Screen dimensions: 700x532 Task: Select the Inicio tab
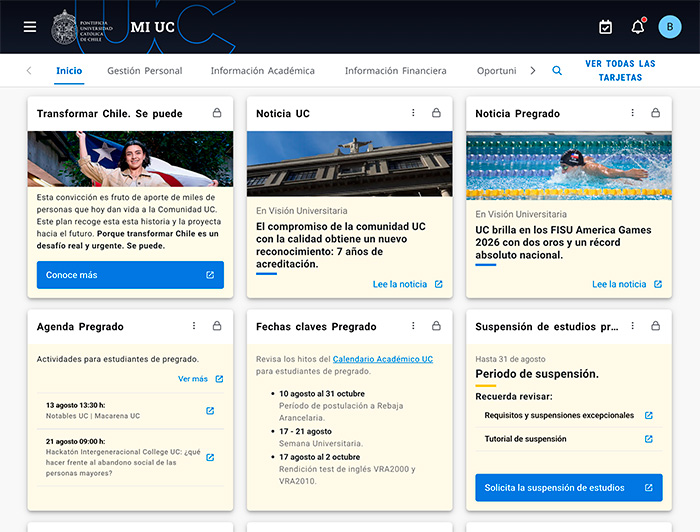69,71
